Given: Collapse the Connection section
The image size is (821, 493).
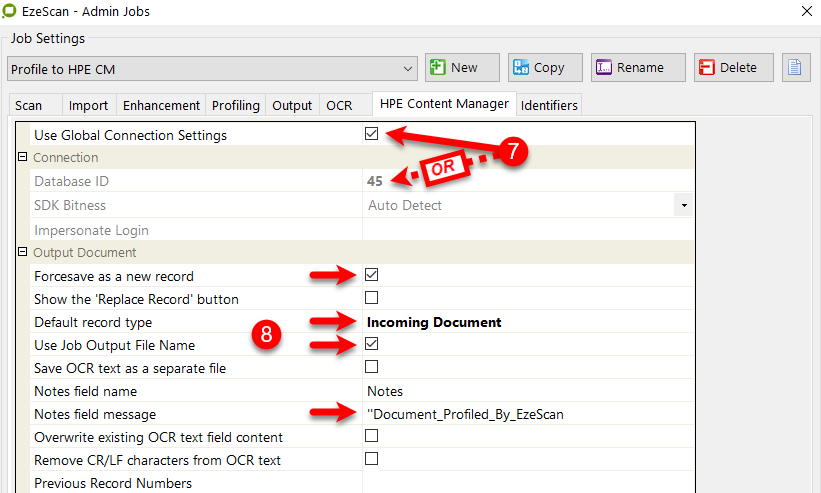Looking at the screenshot, I should click(x=23, y=158).
